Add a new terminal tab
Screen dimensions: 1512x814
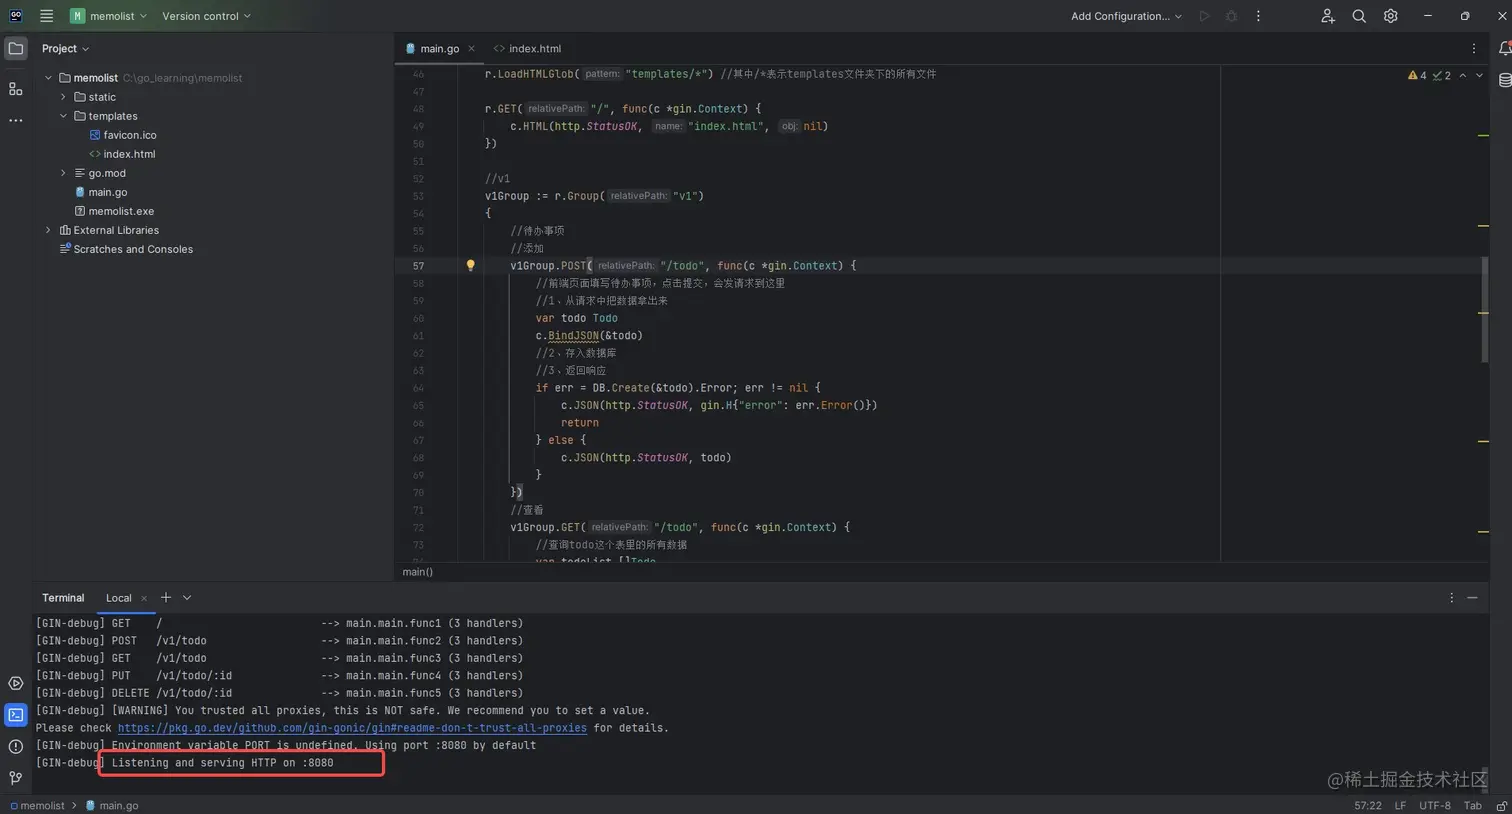166,598
